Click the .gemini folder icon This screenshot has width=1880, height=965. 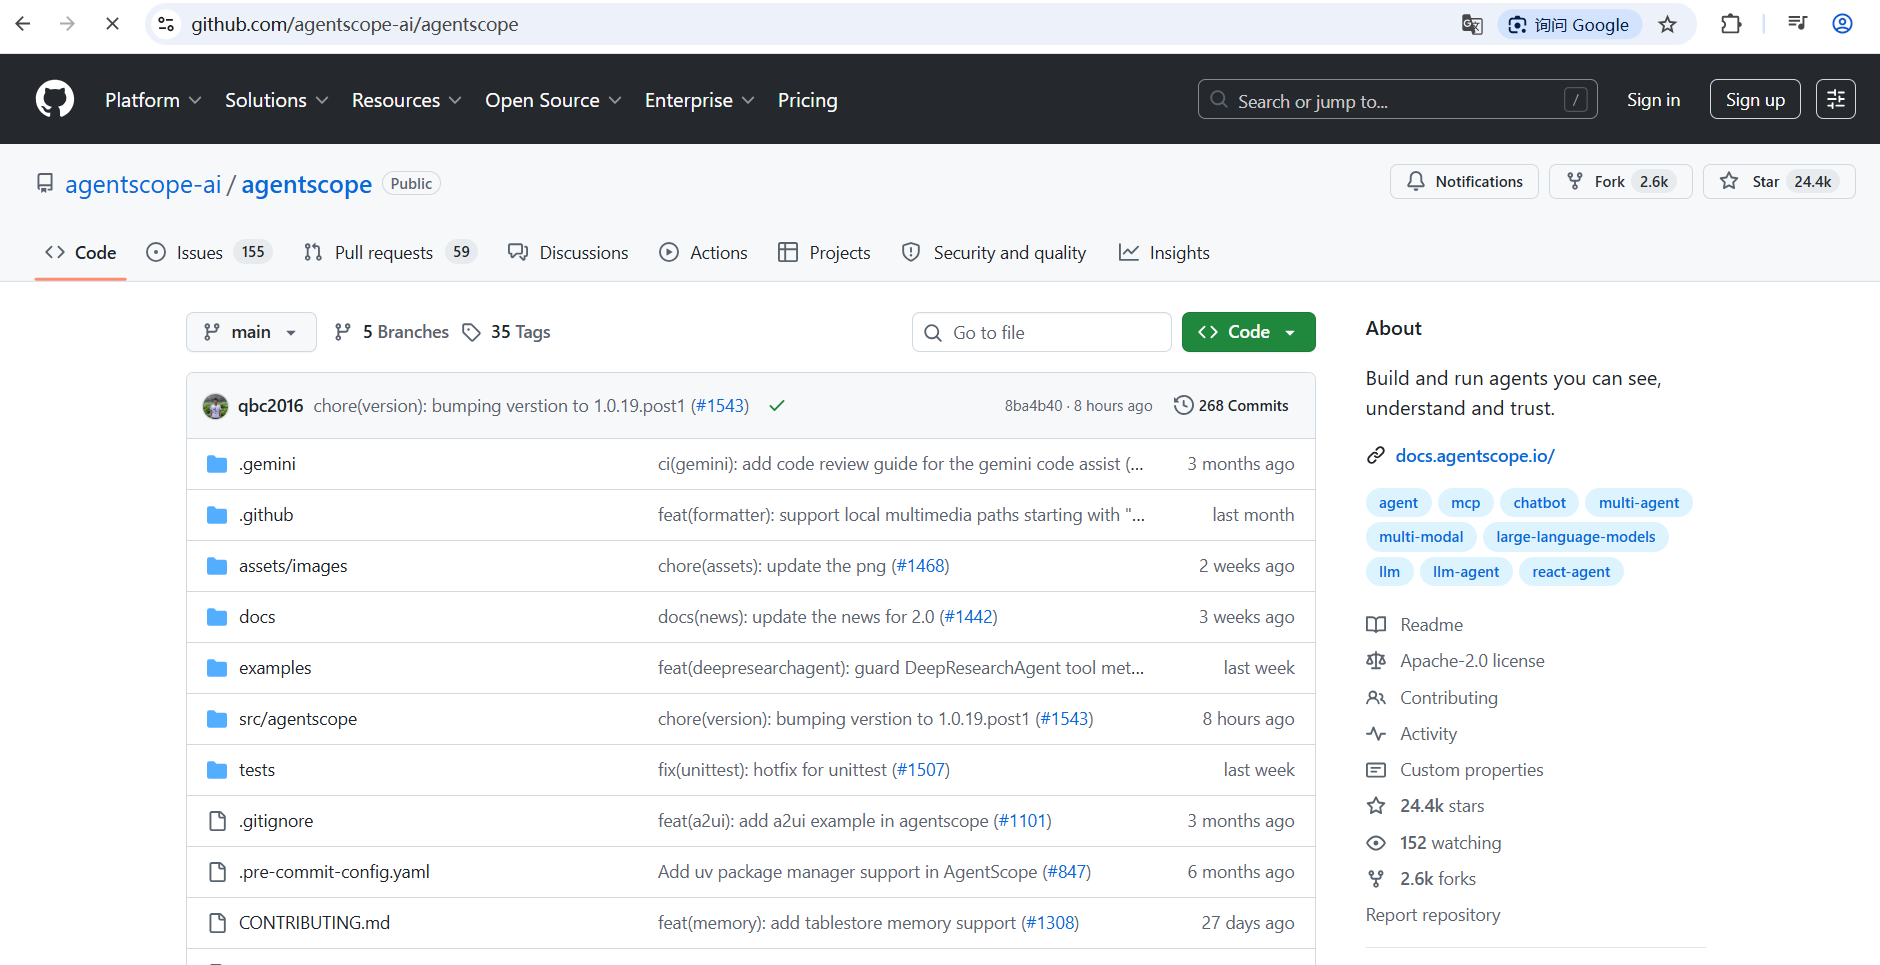tap(217, 464)
